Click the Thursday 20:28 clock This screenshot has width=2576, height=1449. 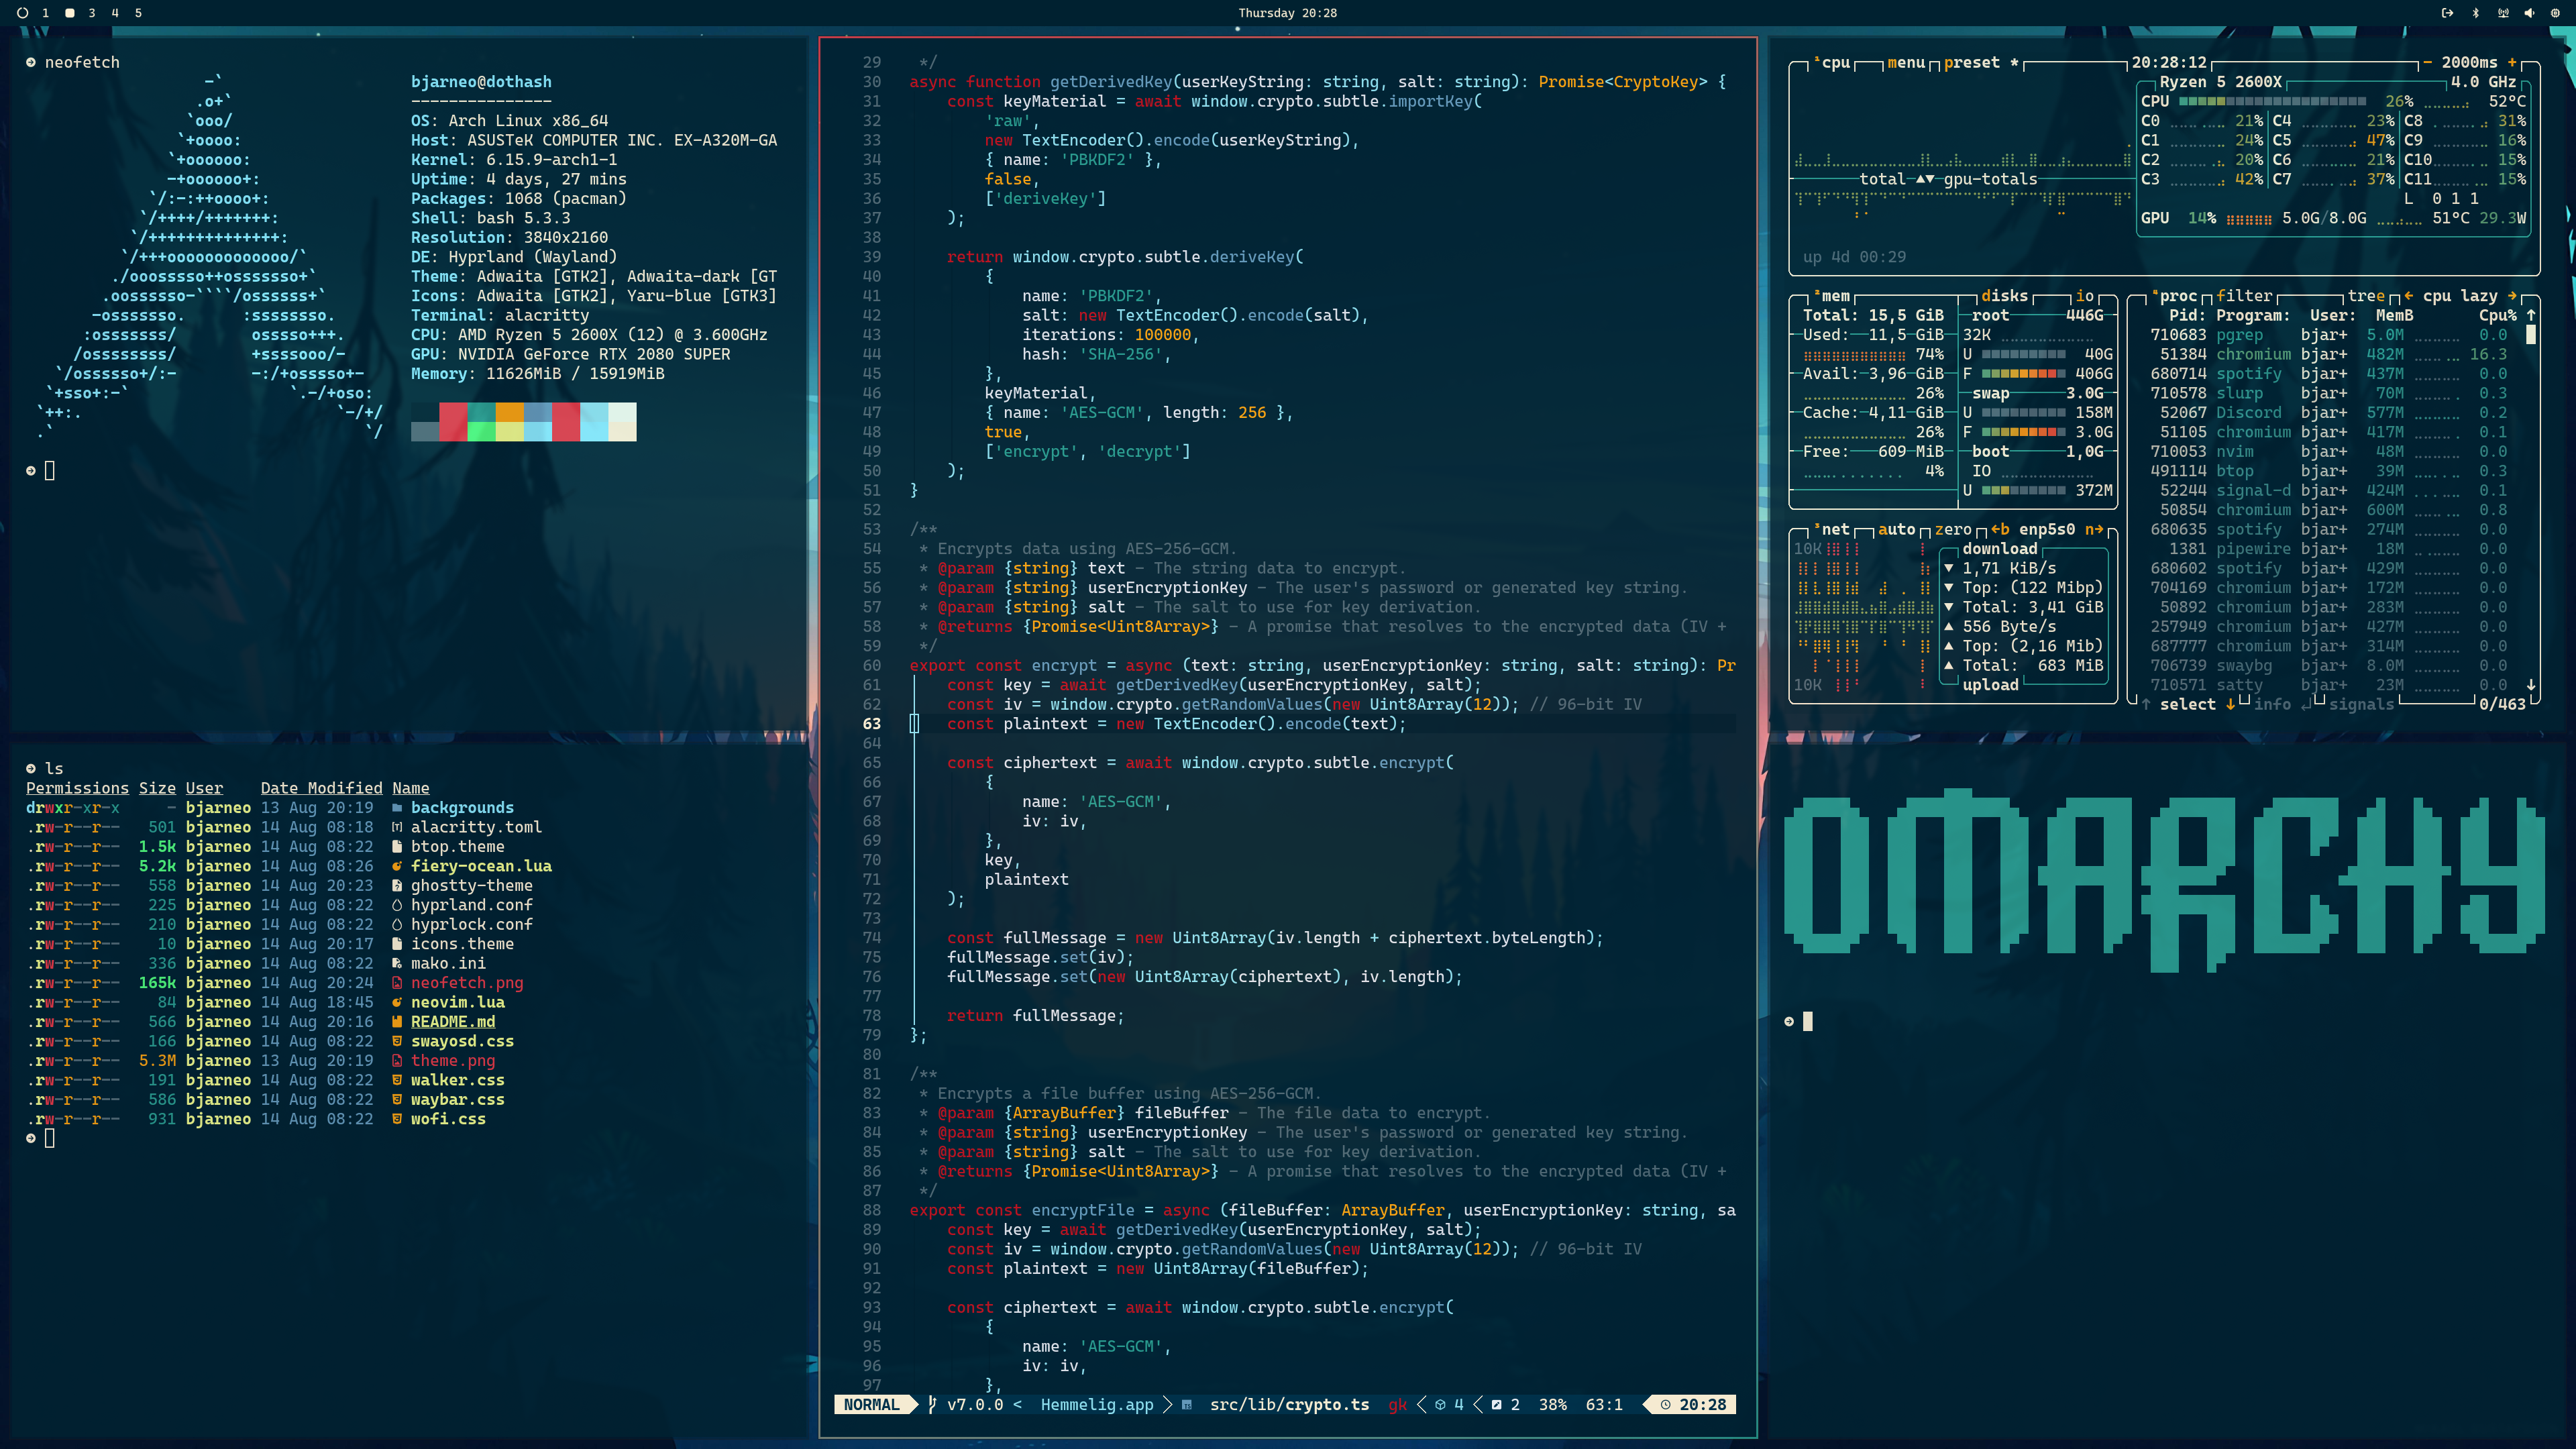coord(1288,13)
